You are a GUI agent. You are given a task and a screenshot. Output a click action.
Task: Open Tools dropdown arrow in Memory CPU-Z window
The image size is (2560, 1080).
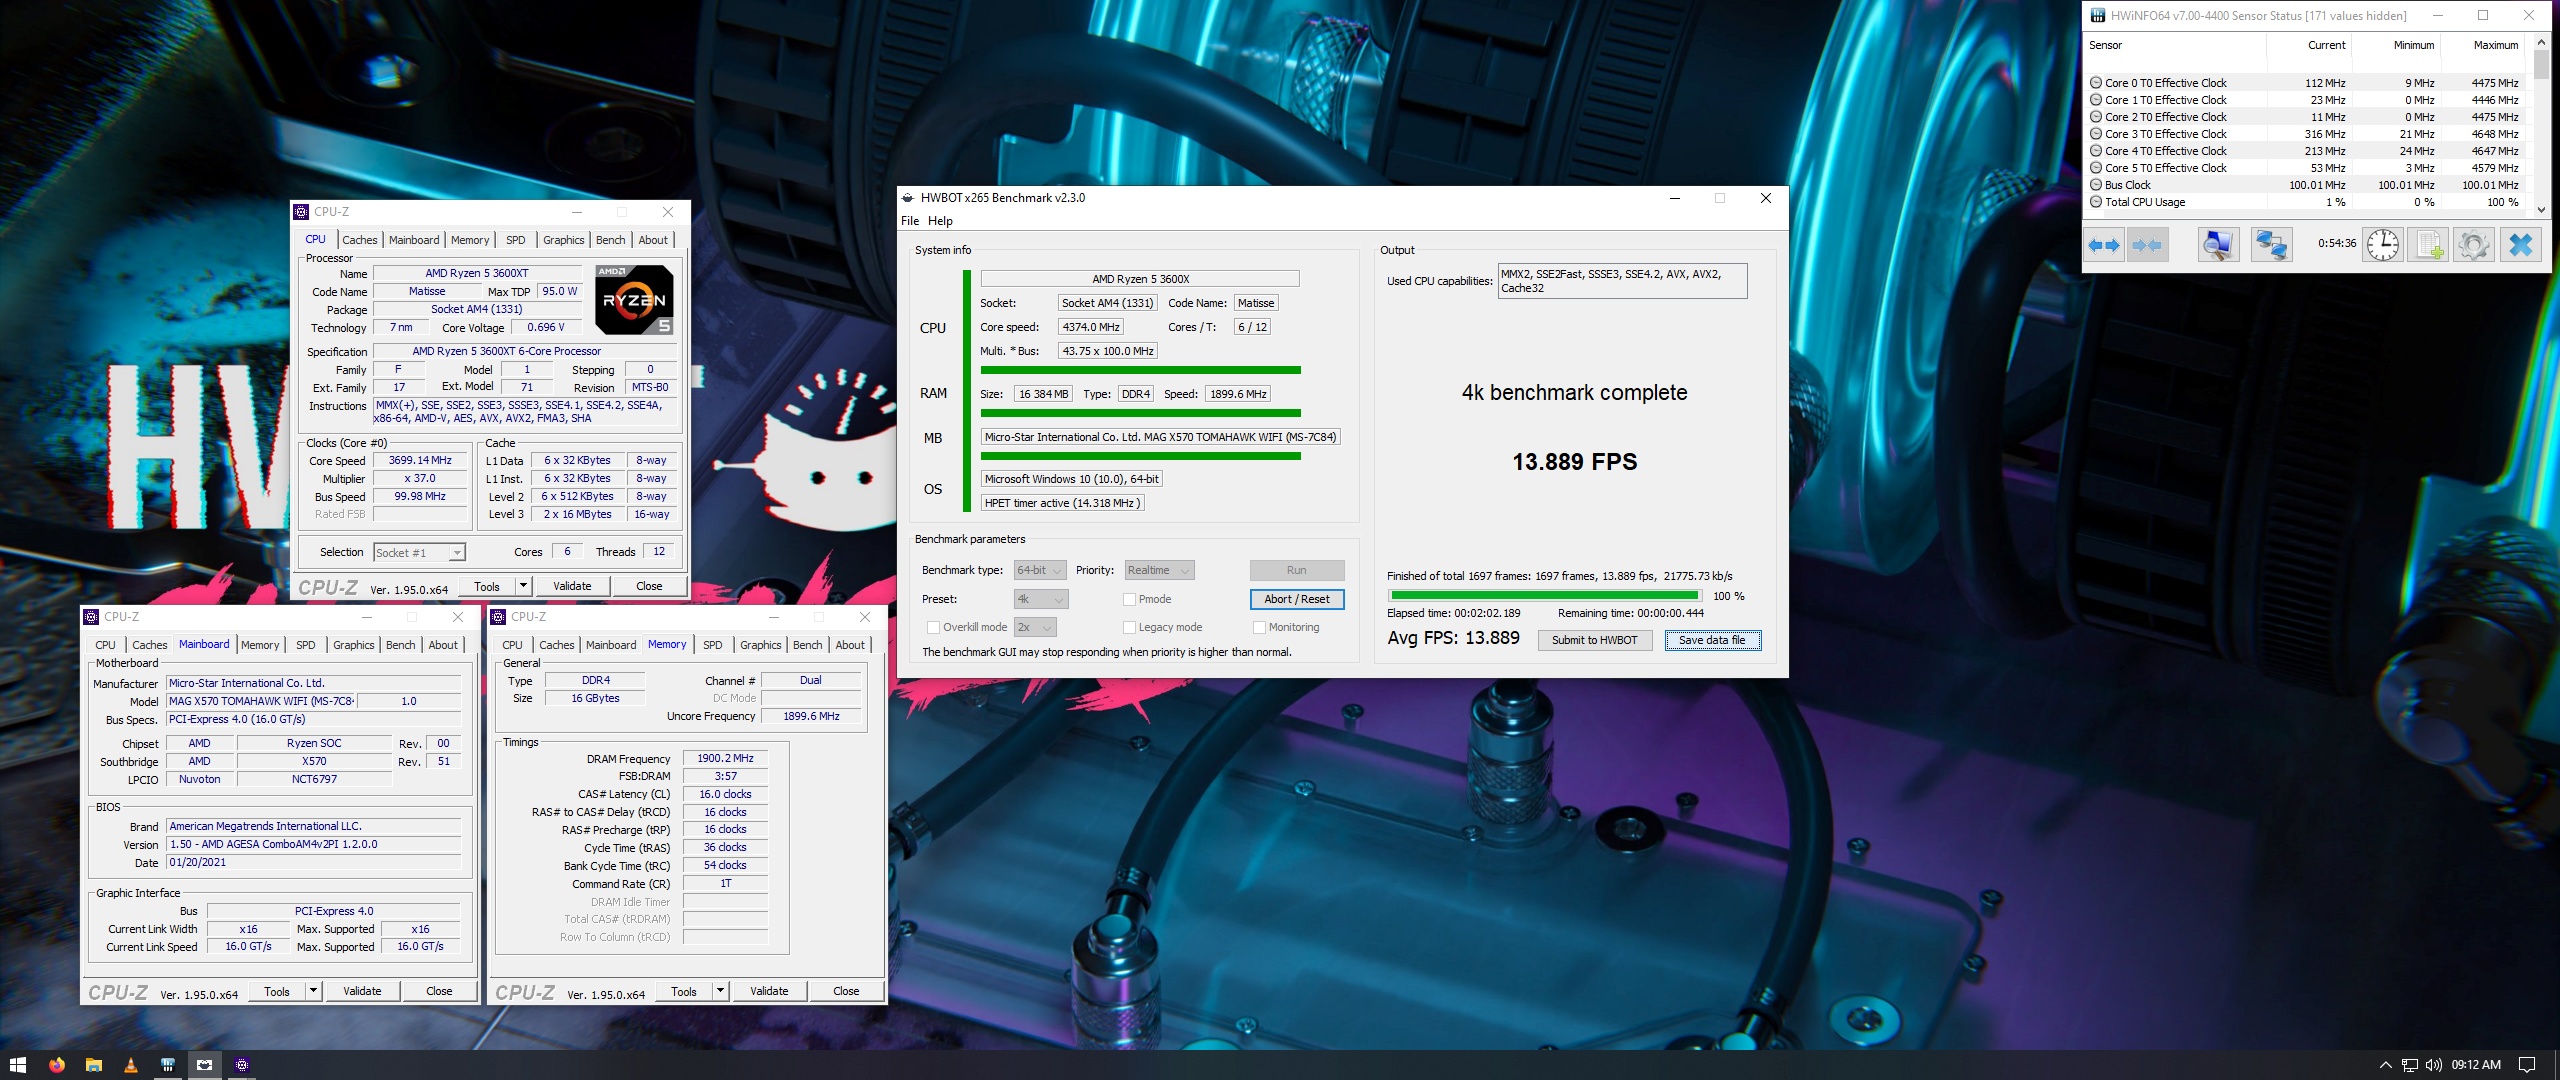click(x=720, y=992)
